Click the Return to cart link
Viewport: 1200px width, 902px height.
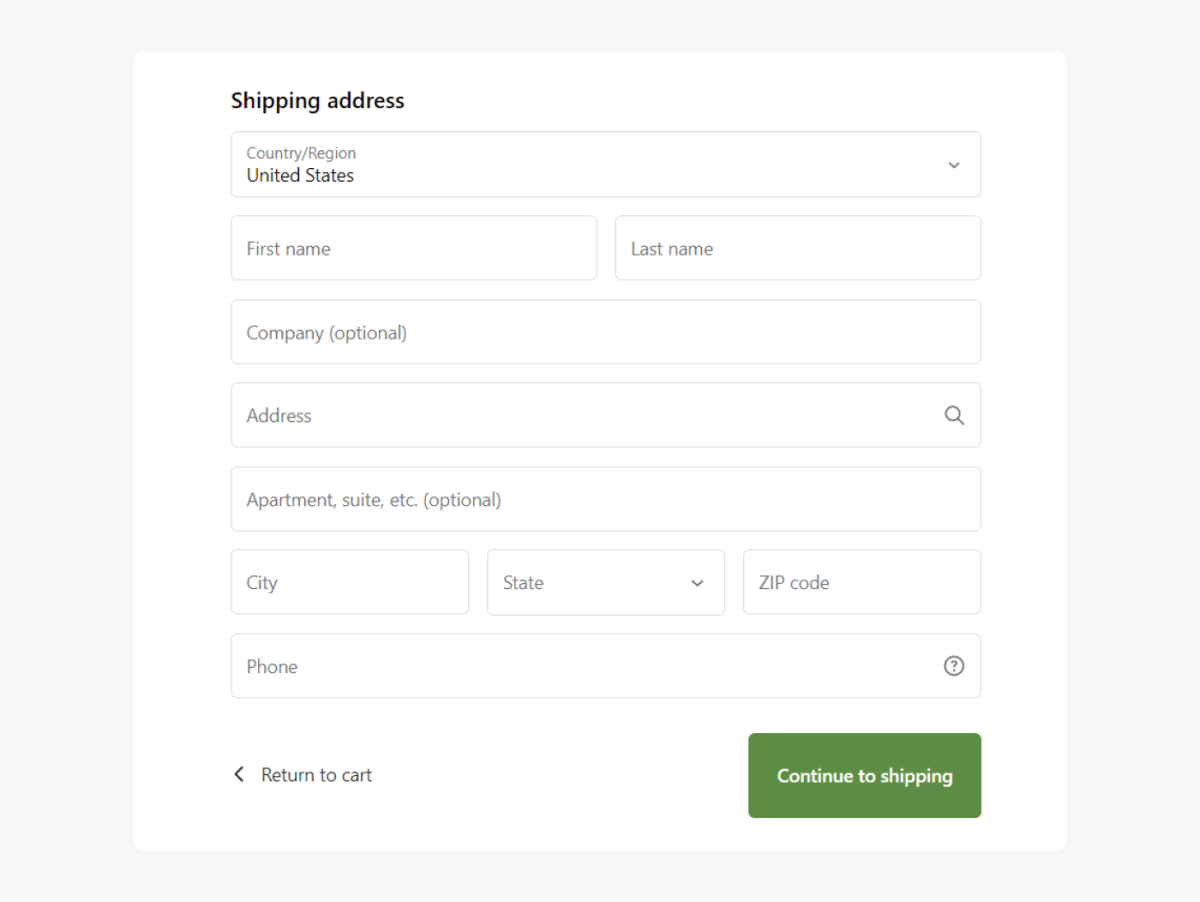point(316,774)
